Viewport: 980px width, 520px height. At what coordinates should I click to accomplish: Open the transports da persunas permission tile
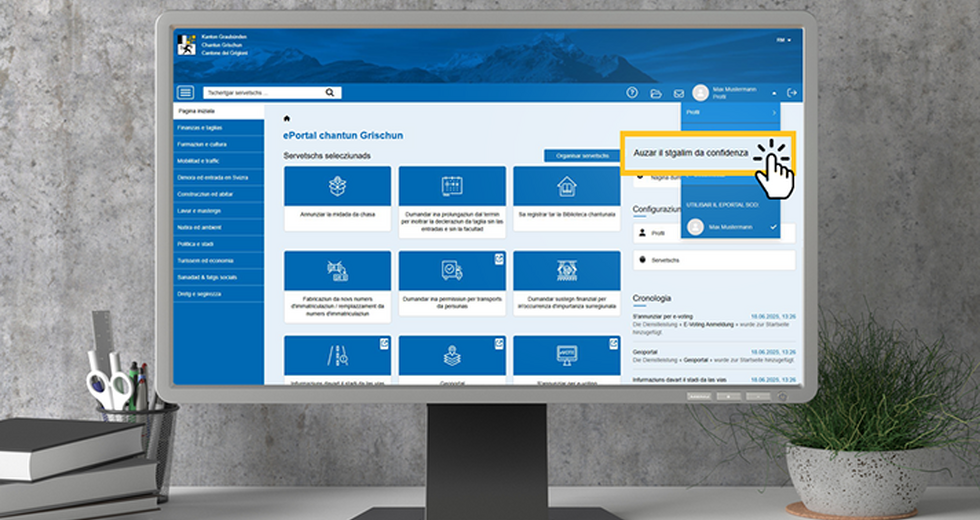(452, 282)
